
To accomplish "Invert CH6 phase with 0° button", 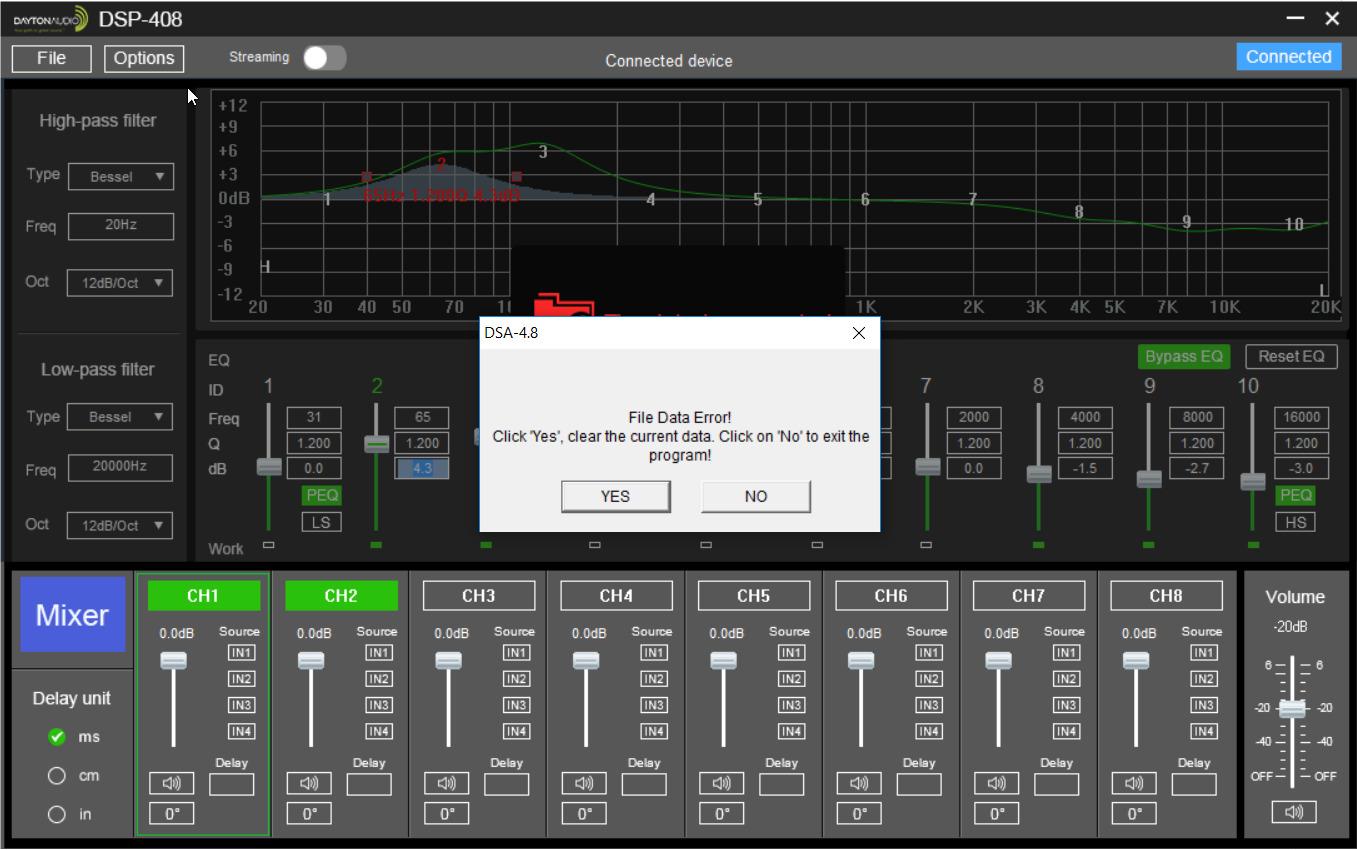I will (860, 814).
